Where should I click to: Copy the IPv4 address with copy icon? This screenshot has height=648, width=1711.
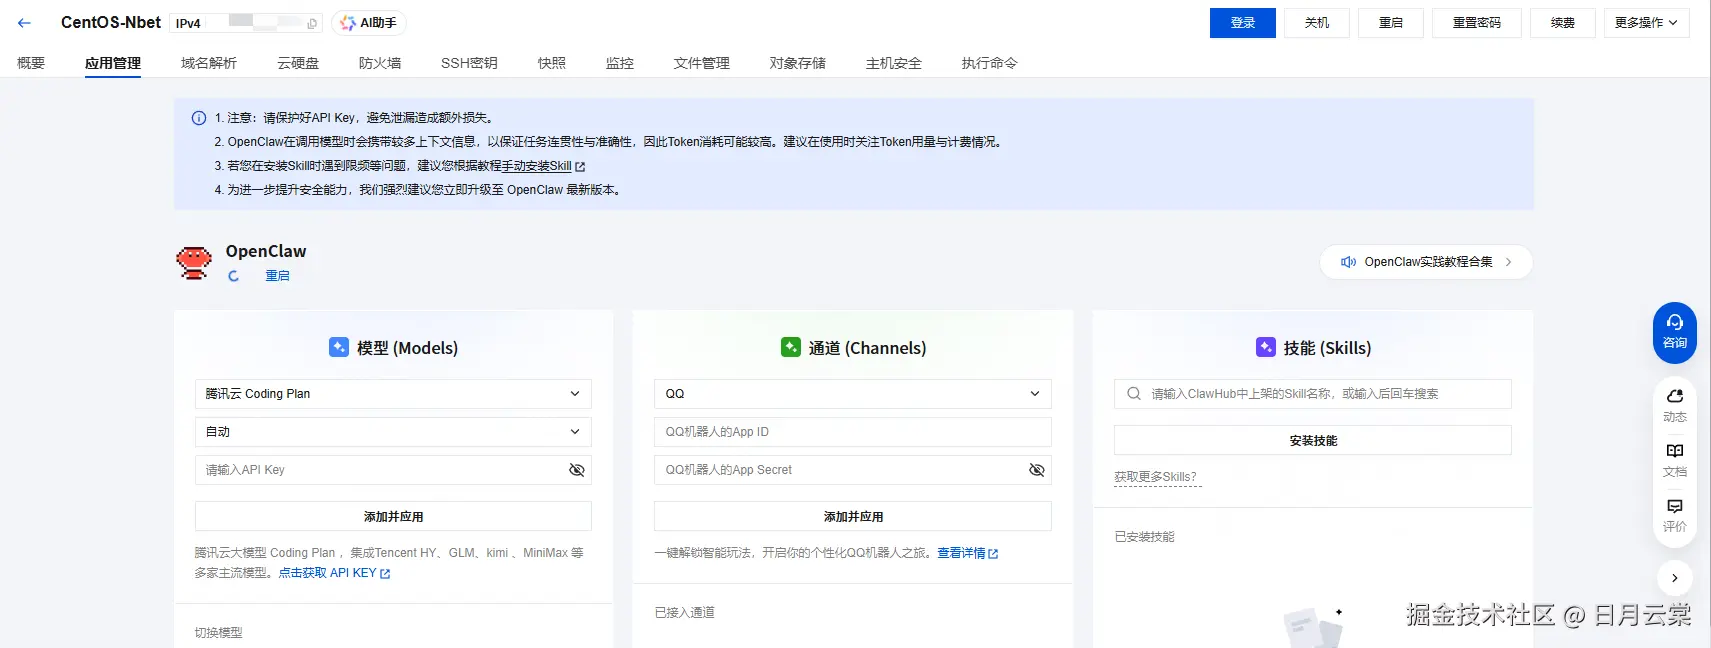point(312,23)
